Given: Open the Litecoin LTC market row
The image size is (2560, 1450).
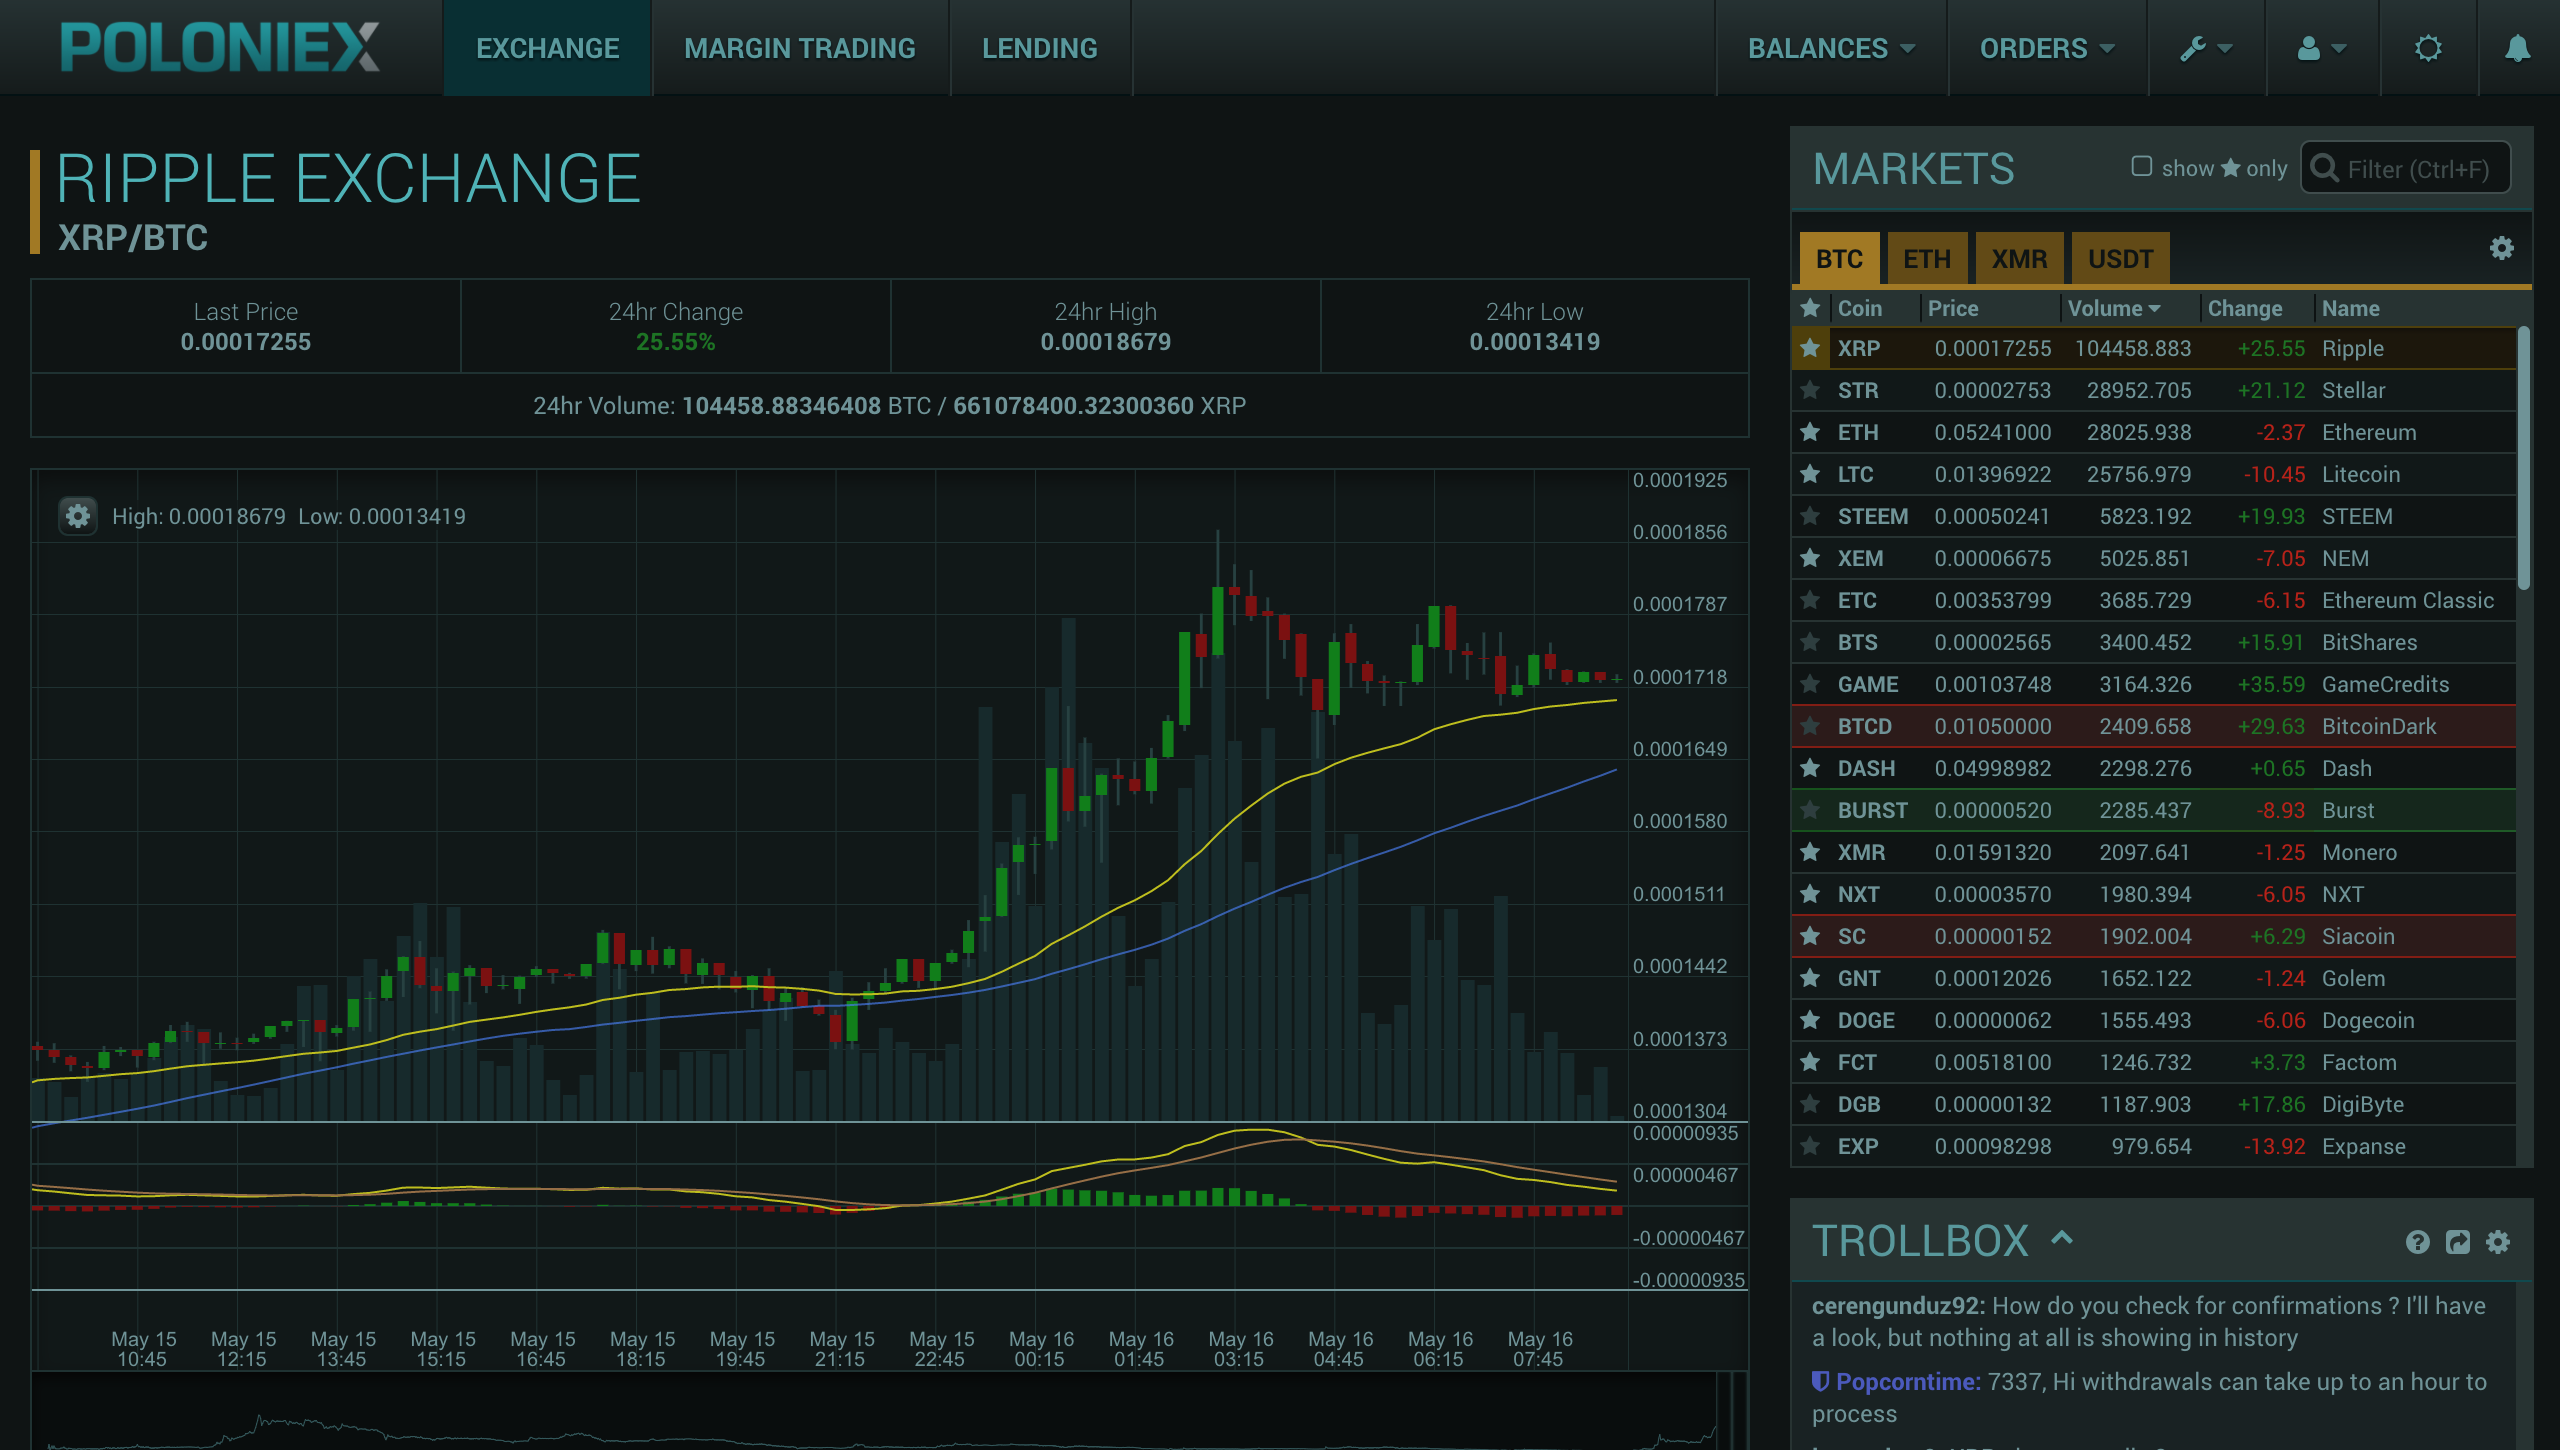Looking at the screenshot, I should coord(2154,474).
